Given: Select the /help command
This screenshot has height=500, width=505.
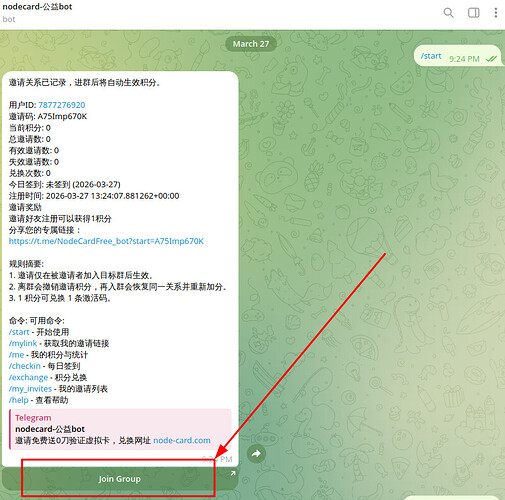Looking at the screenshot, I should point(19,400).
